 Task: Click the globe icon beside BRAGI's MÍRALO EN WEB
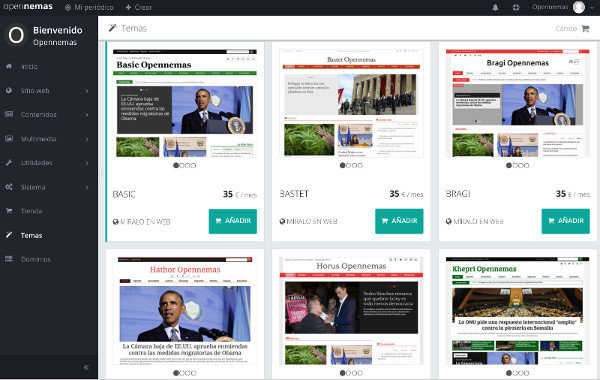click(448, 221)
